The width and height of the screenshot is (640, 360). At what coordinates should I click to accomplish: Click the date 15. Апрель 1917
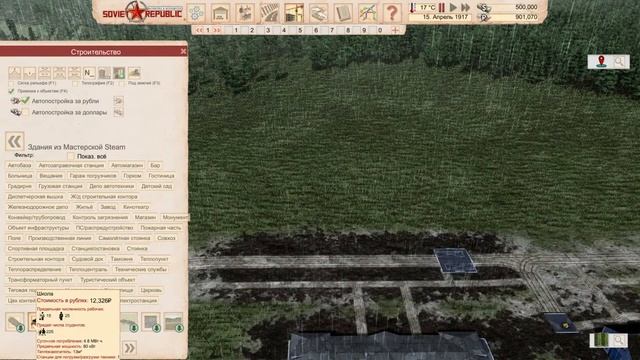pos(439,17)
